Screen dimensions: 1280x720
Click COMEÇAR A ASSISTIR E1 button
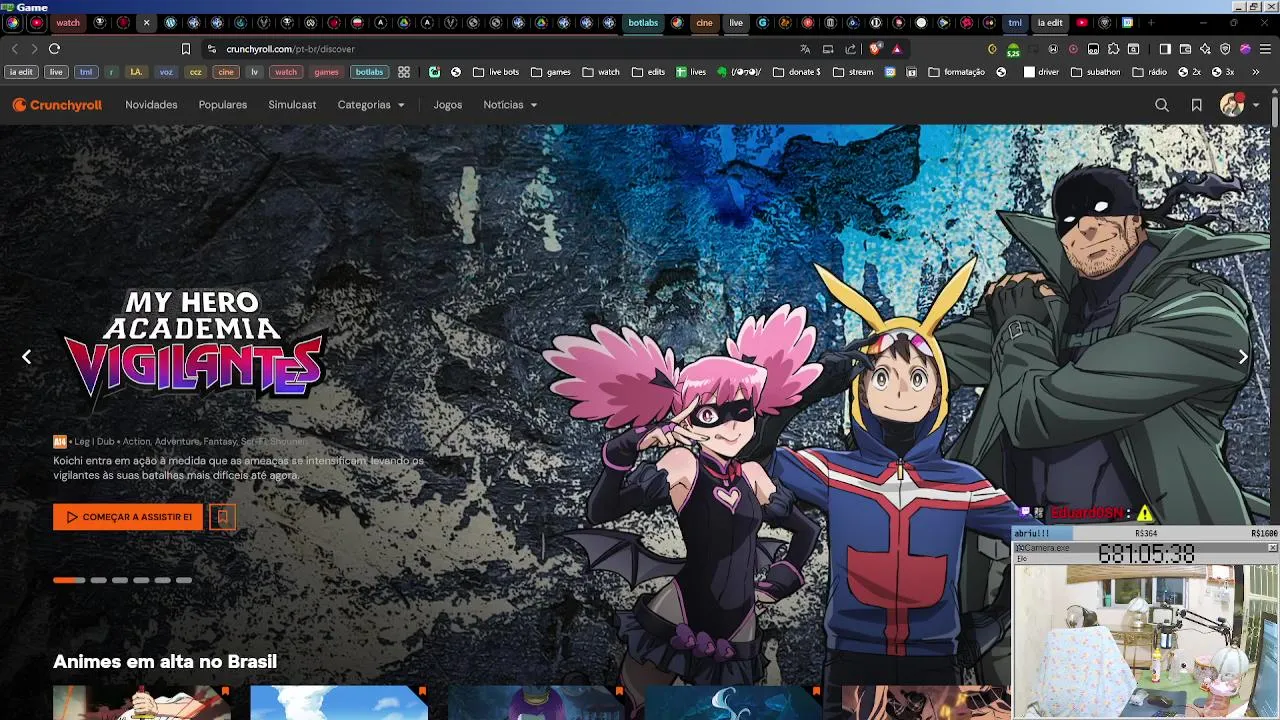point(128,517)
